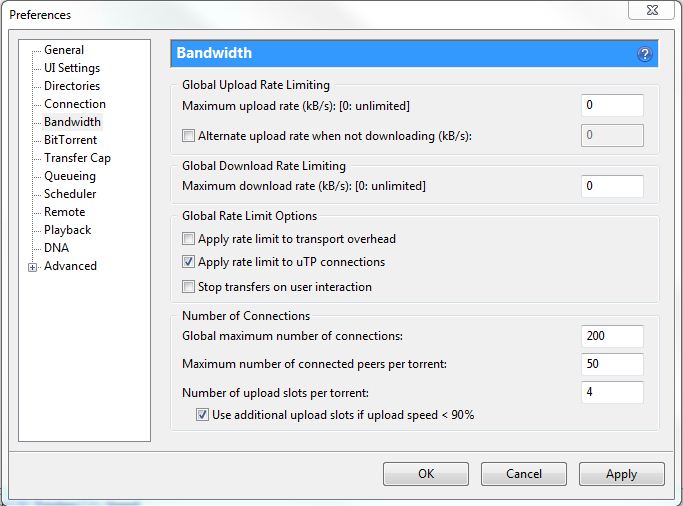This screenshot has height=506, width=683.
Task: Select Playback in the tree
Action: point(68,230)
